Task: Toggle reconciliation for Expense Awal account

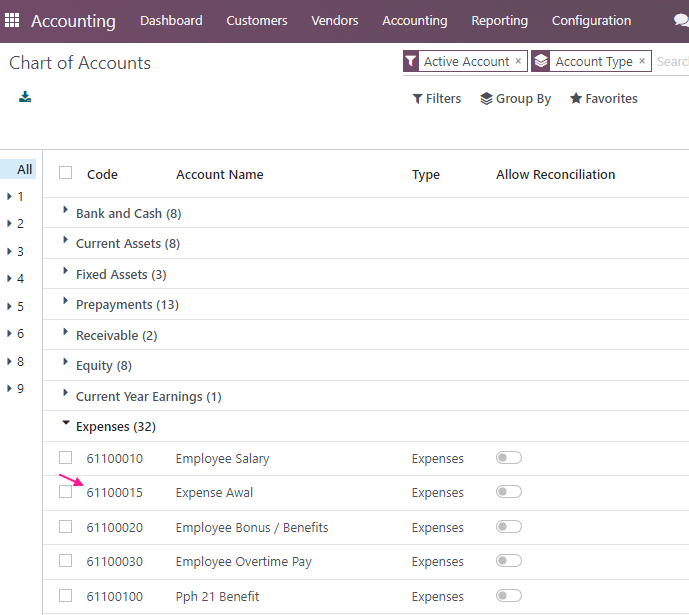Action: tap(509, 492)
